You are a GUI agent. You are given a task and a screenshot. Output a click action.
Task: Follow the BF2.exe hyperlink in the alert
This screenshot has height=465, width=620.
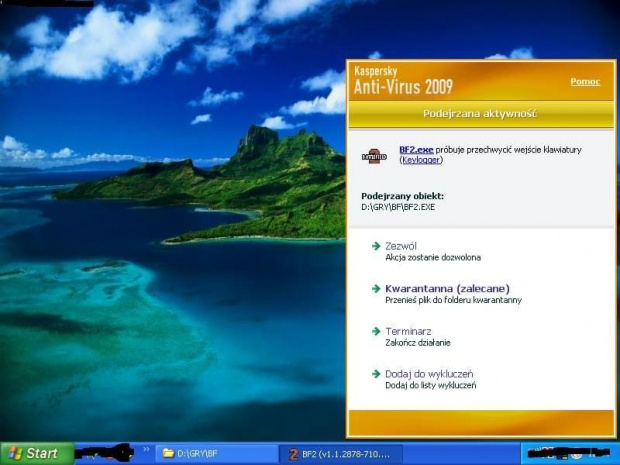click(416, 149)
